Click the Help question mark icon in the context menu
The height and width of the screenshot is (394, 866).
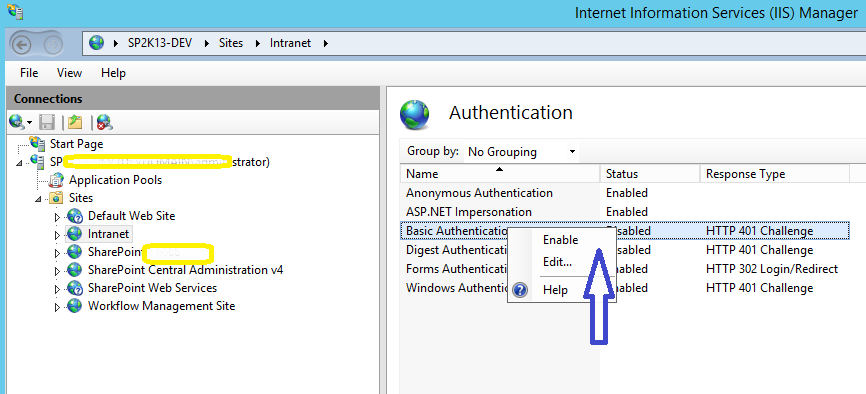click(x=520, y=290)
